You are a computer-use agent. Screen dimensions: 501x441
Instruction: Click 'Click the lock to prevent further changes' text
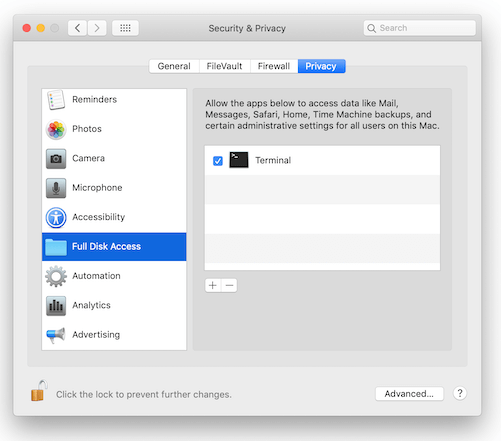[144, 395]
